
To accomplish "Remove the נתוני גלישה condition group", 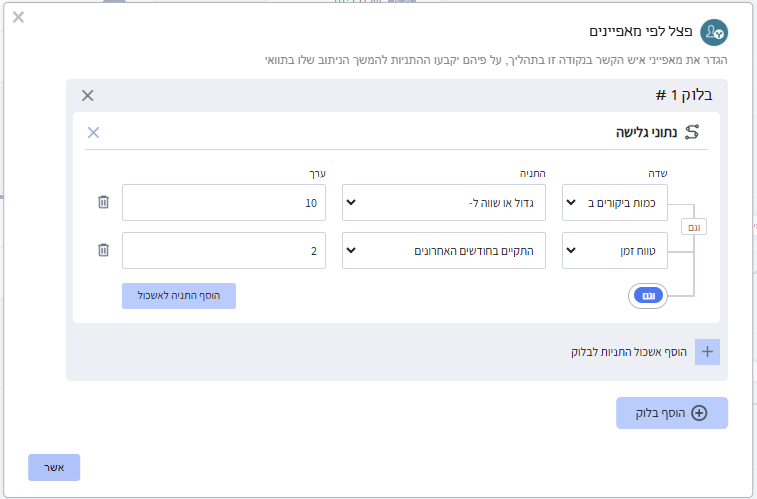I will (93, 132).
